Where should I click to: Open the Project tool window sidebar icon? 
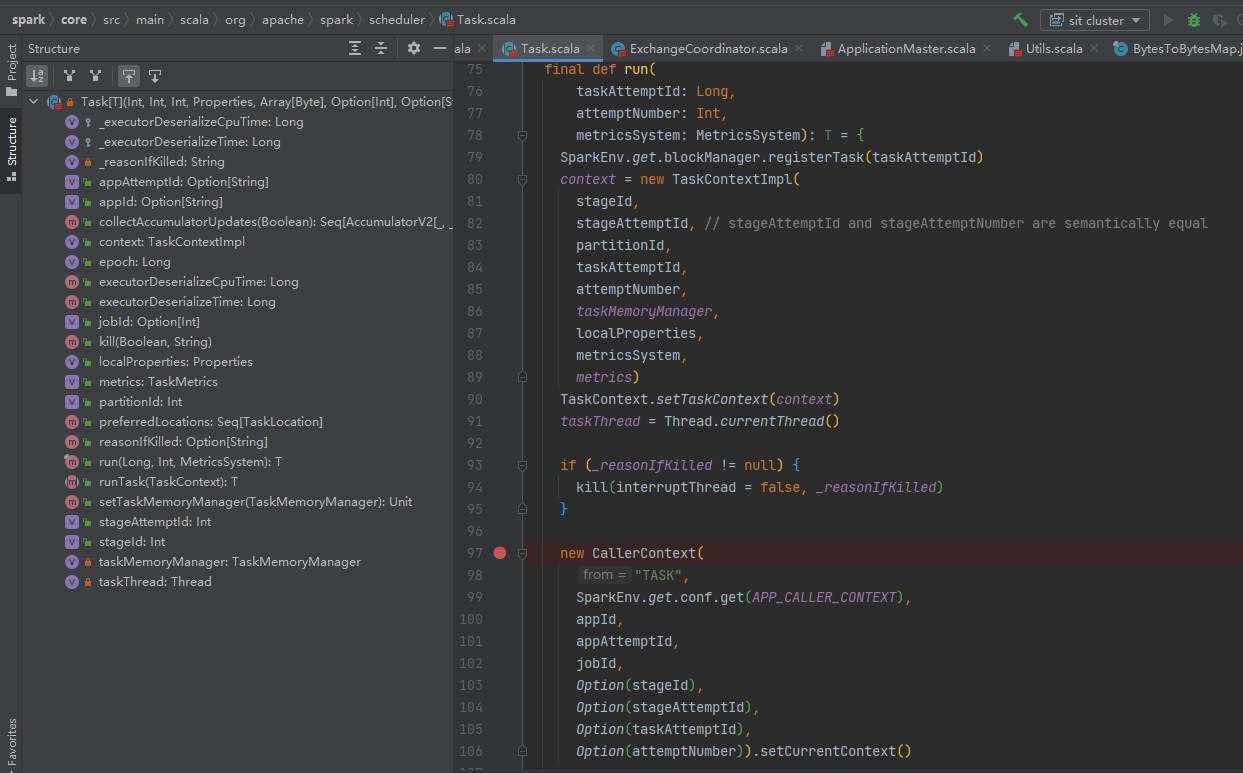[x=10, y=64]
